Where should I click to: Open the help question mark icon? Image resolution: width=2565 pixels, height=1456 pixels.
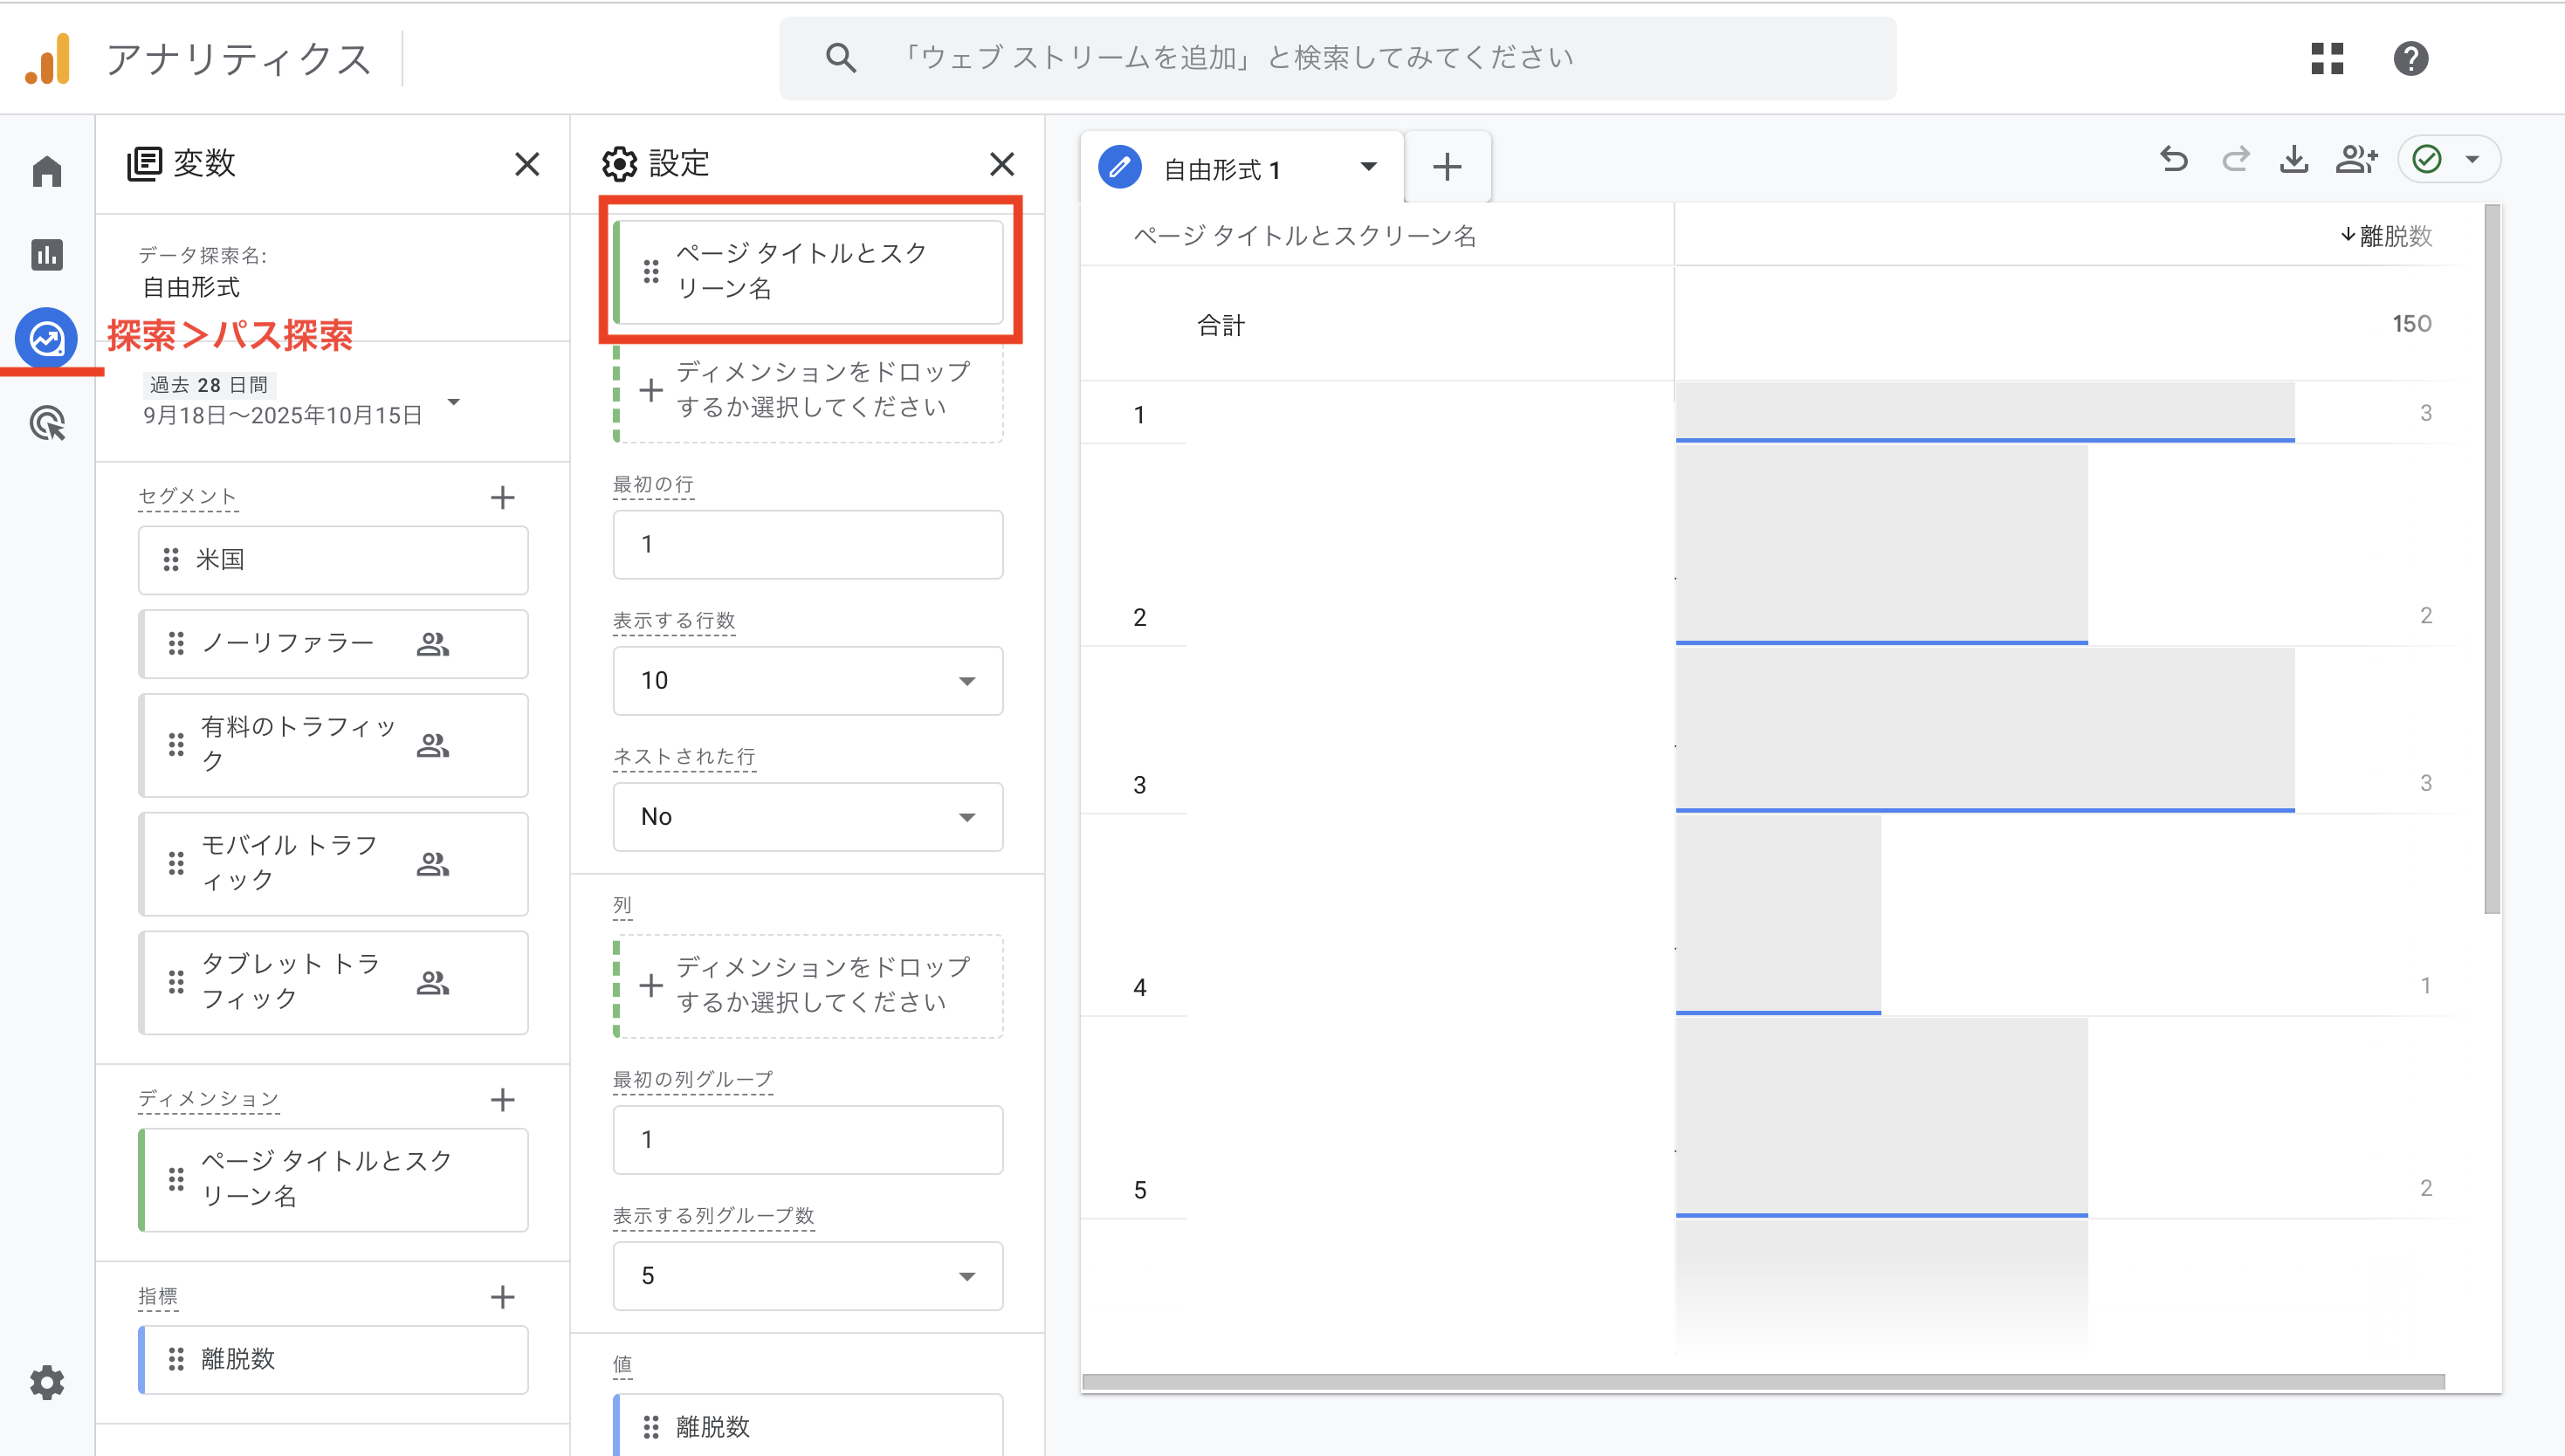pos(2411,58)
